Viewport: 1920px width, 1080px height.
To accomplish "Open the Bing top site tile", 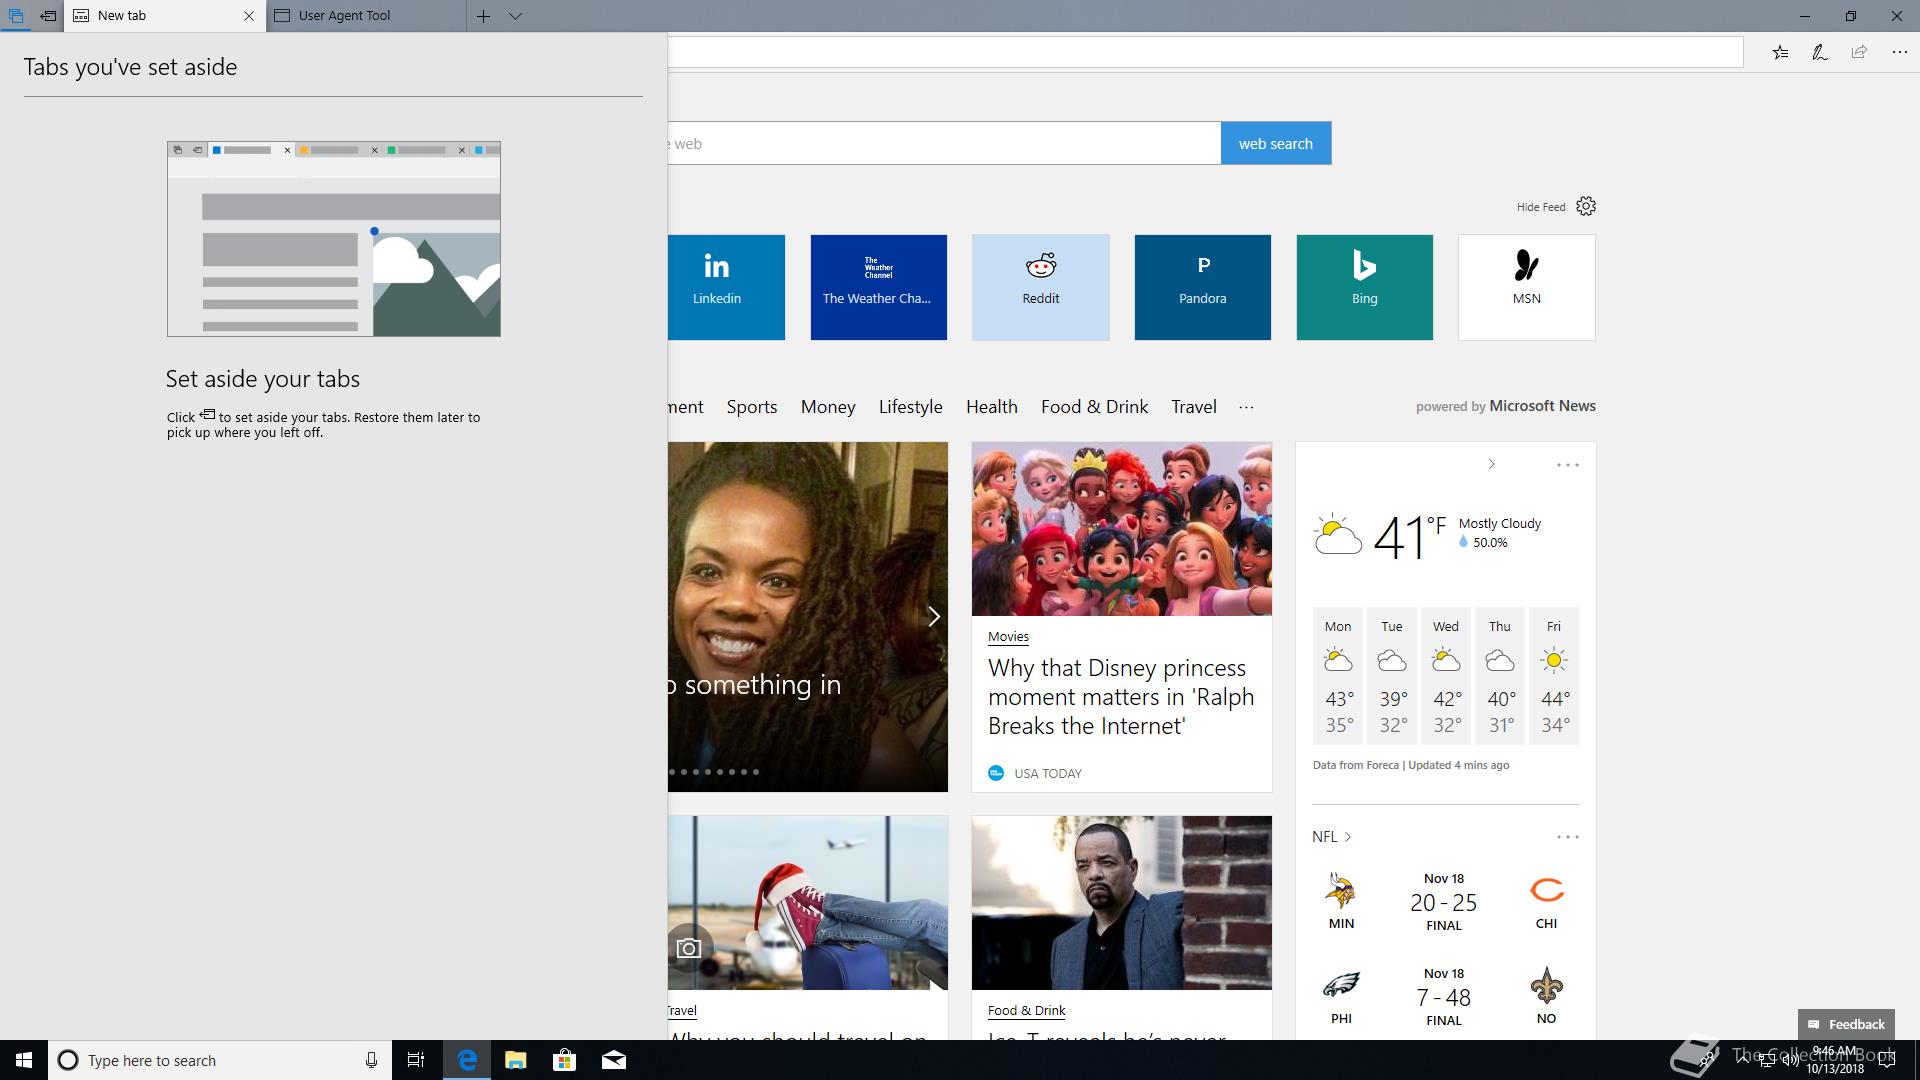I will 1364,288.
